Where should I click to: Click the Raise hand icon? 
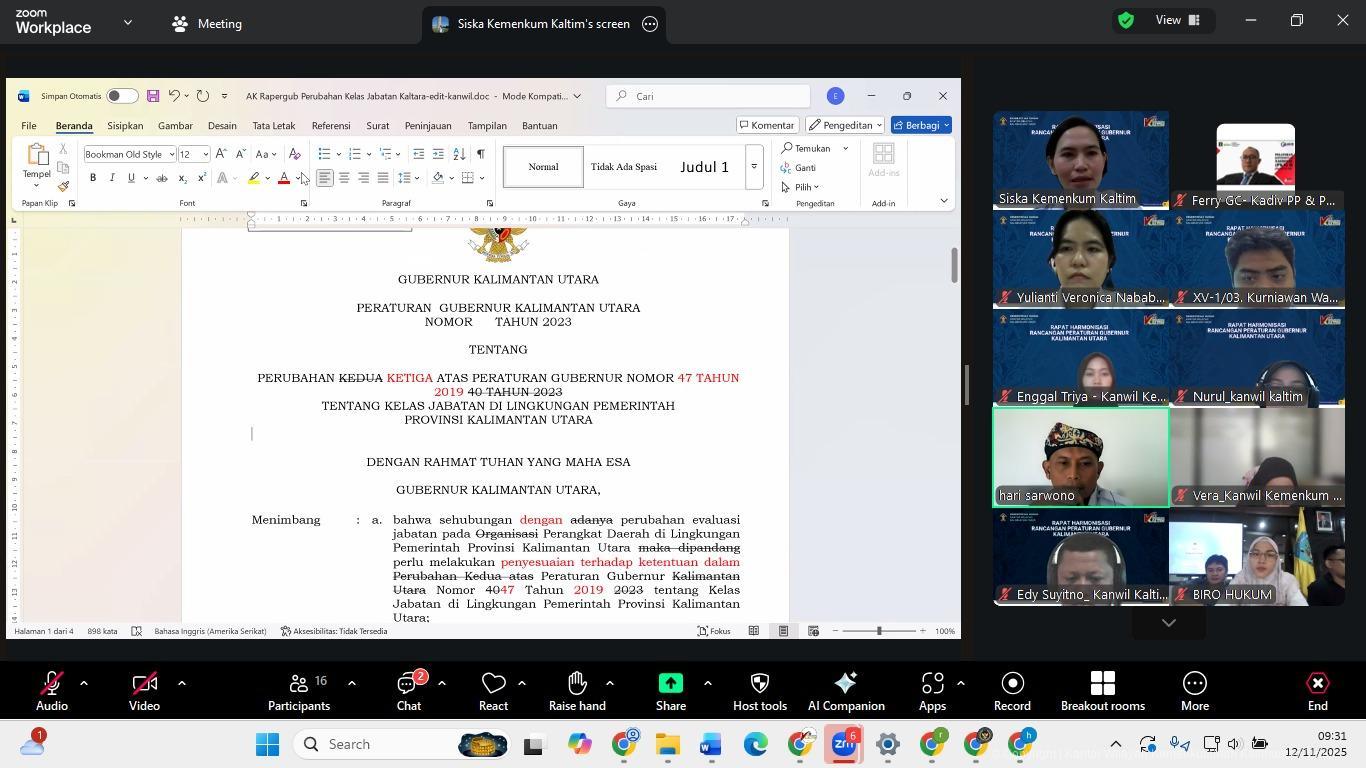tap(577, 685)
